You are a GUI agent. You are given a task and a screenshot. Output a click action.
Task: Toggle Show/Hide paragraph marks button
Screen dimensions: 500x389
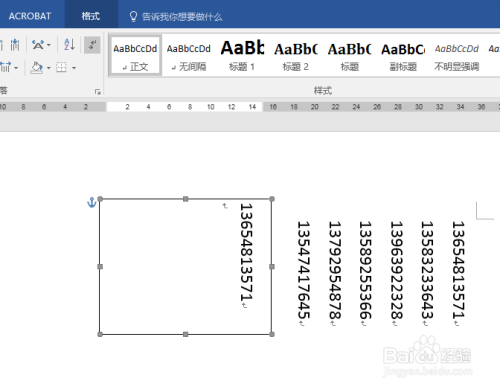coord(92,45)
